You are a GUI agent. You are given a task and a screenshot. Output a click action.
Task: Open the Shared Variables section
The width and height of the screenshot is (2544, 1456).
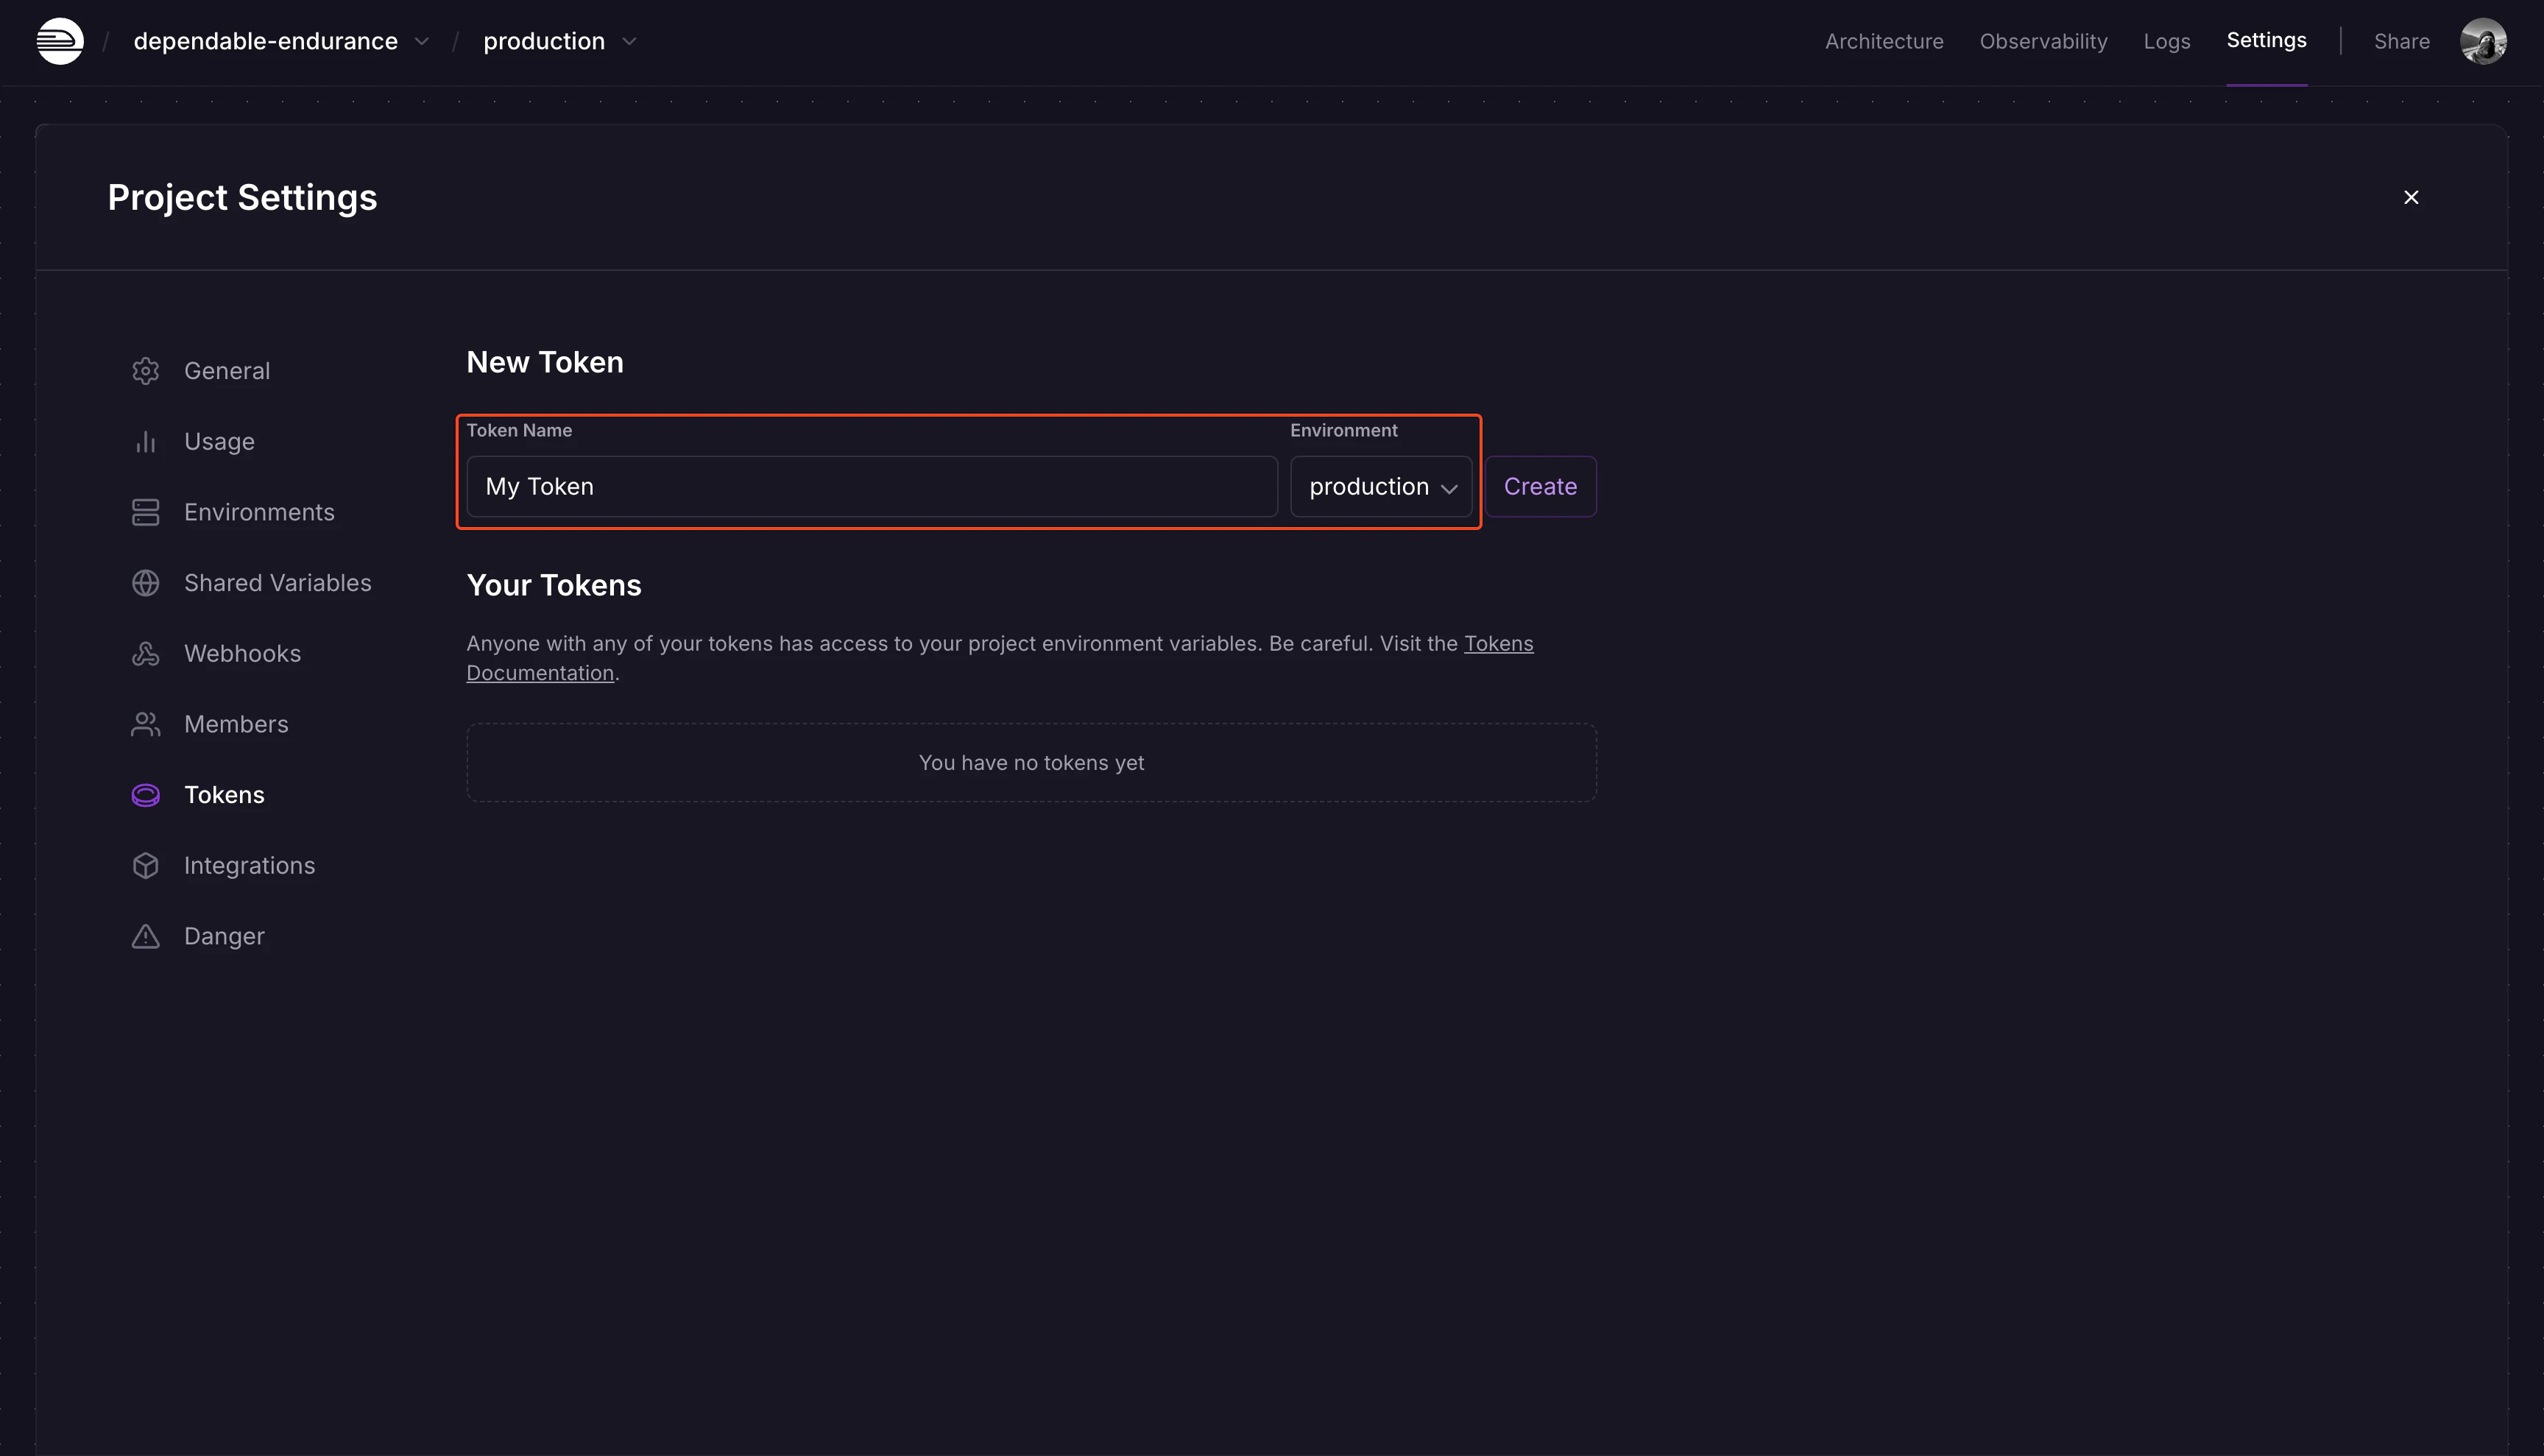tap(277, 583)
